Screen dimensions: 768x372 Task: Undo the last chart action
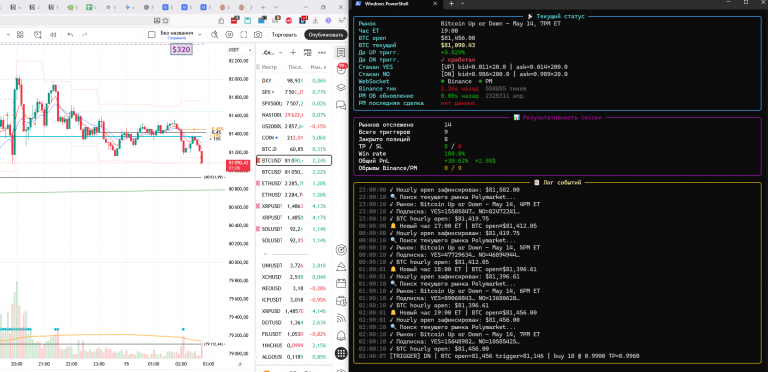click(x=71, y=35)
